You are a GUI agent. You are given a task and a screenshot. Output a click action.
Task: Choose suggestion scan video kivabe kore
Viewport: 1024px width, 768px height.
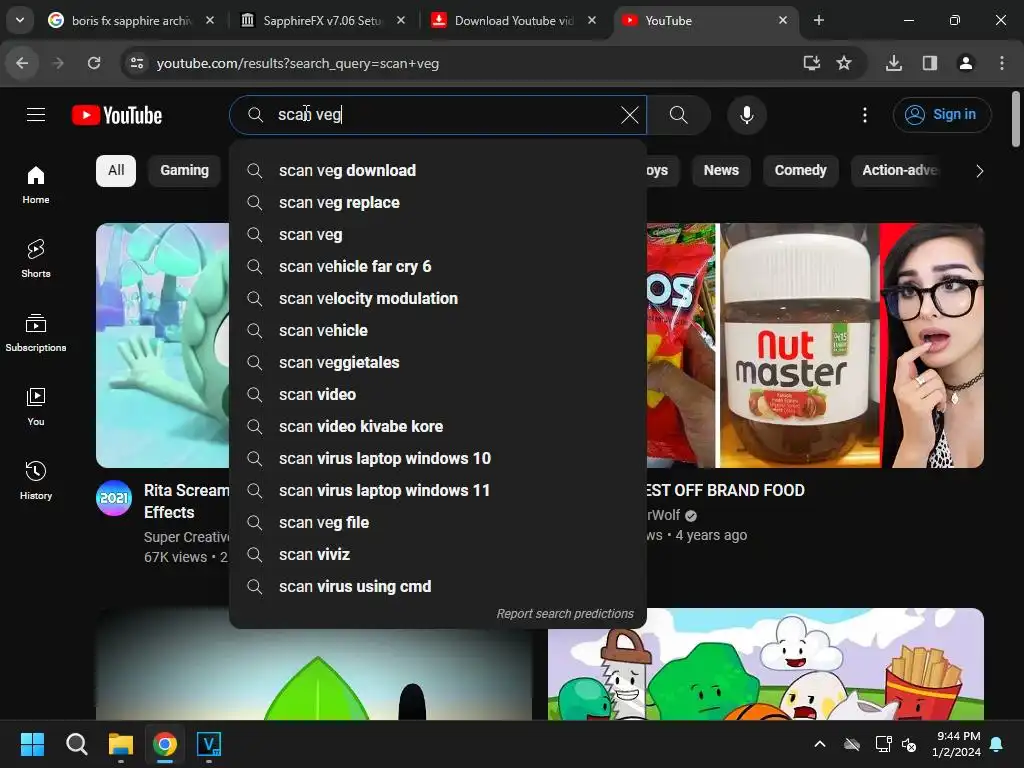438,426
